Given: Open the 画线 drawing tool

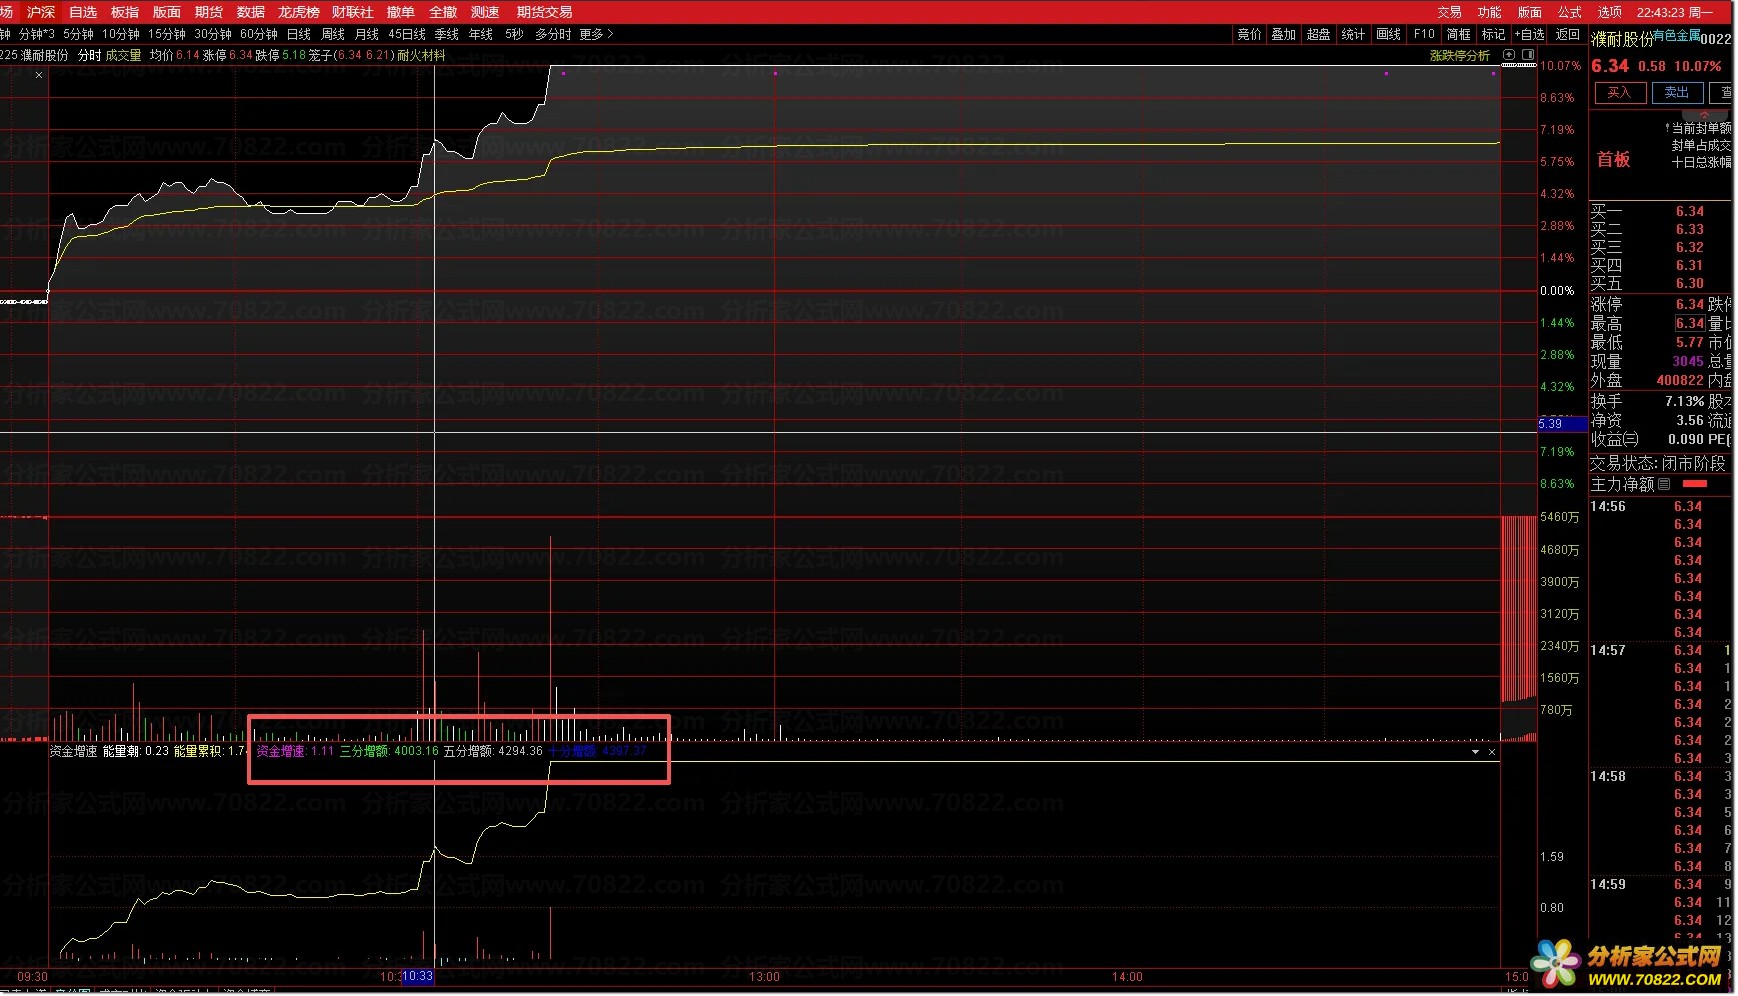Looking at the screenshot, I should 1388,34.
